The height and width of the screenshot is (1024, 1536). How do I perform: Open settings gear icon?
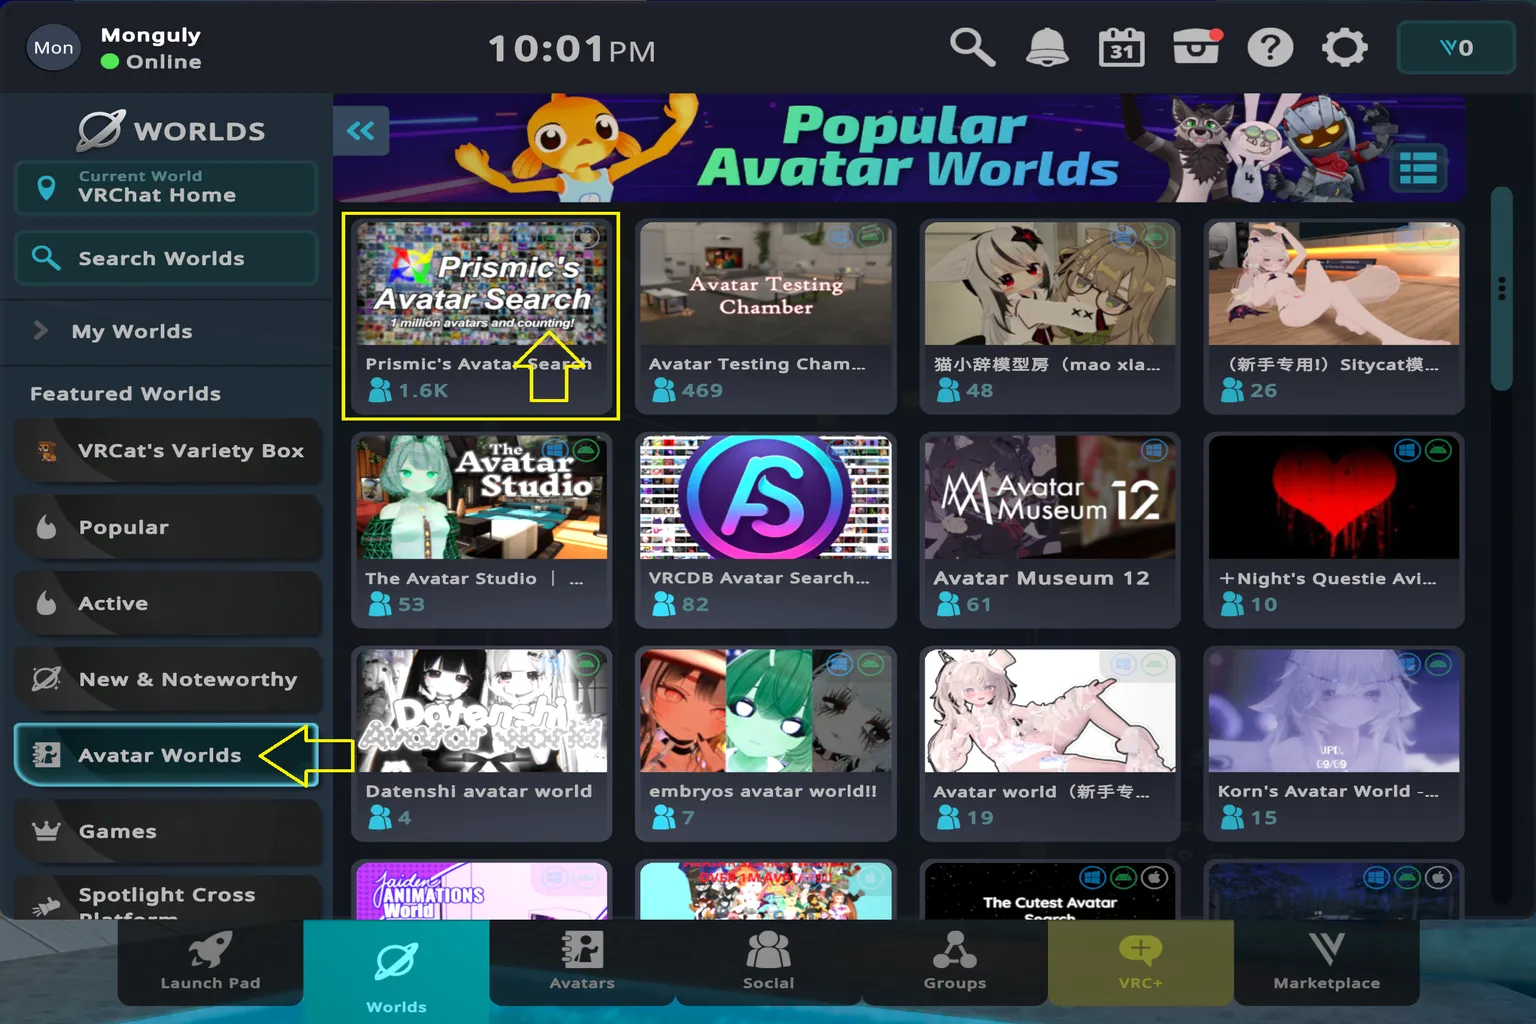pyautogui.click(x=1345, y=47)
